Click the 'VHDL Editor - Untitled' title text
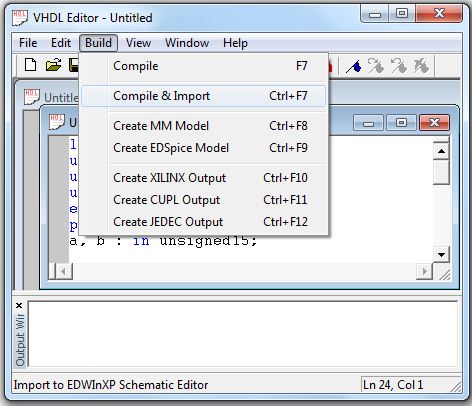 93,18
